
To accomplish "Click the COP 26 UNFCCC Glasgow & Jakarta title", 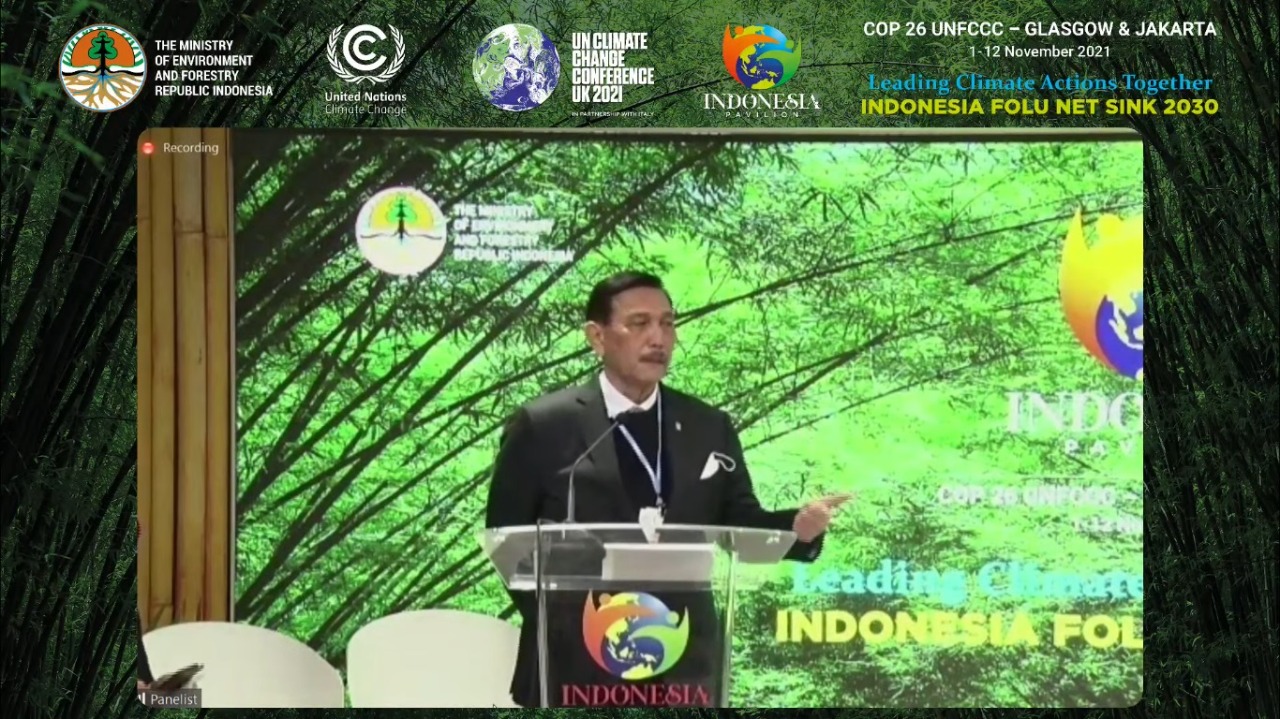I will pos(1040,29).
